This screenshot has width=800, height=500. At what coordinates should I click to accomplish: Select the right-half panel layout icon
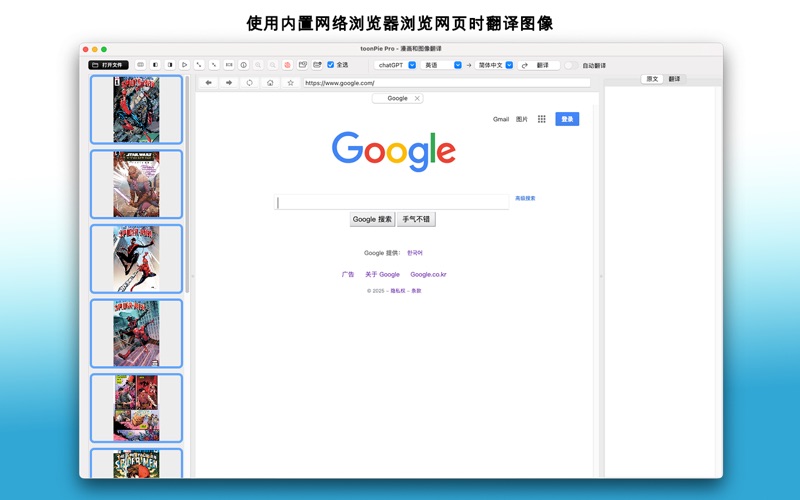tap(170, 65)
